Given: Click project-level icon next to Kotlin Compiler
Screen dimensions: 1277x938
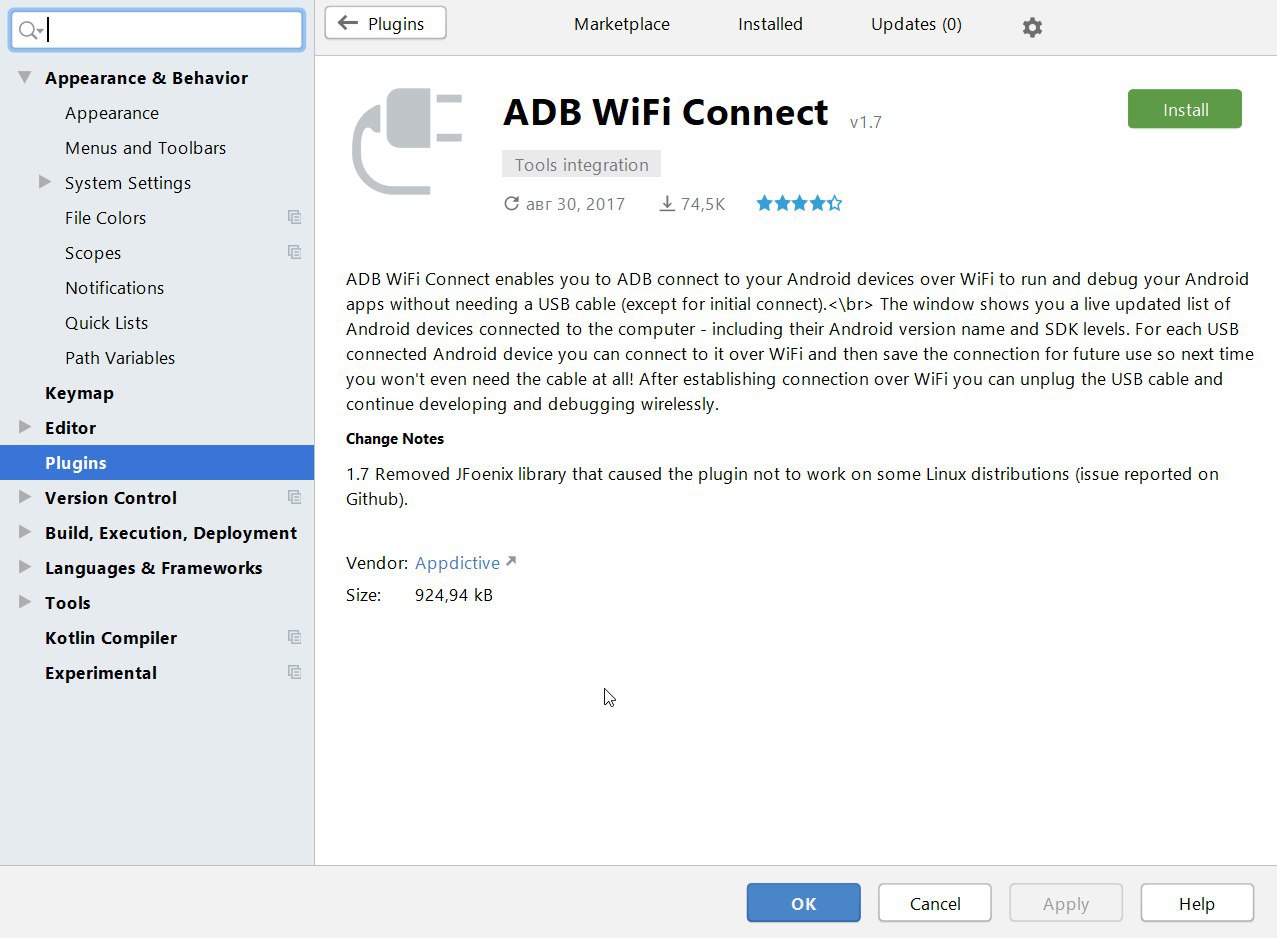Looking at the screenshot, I should (294, 637).
